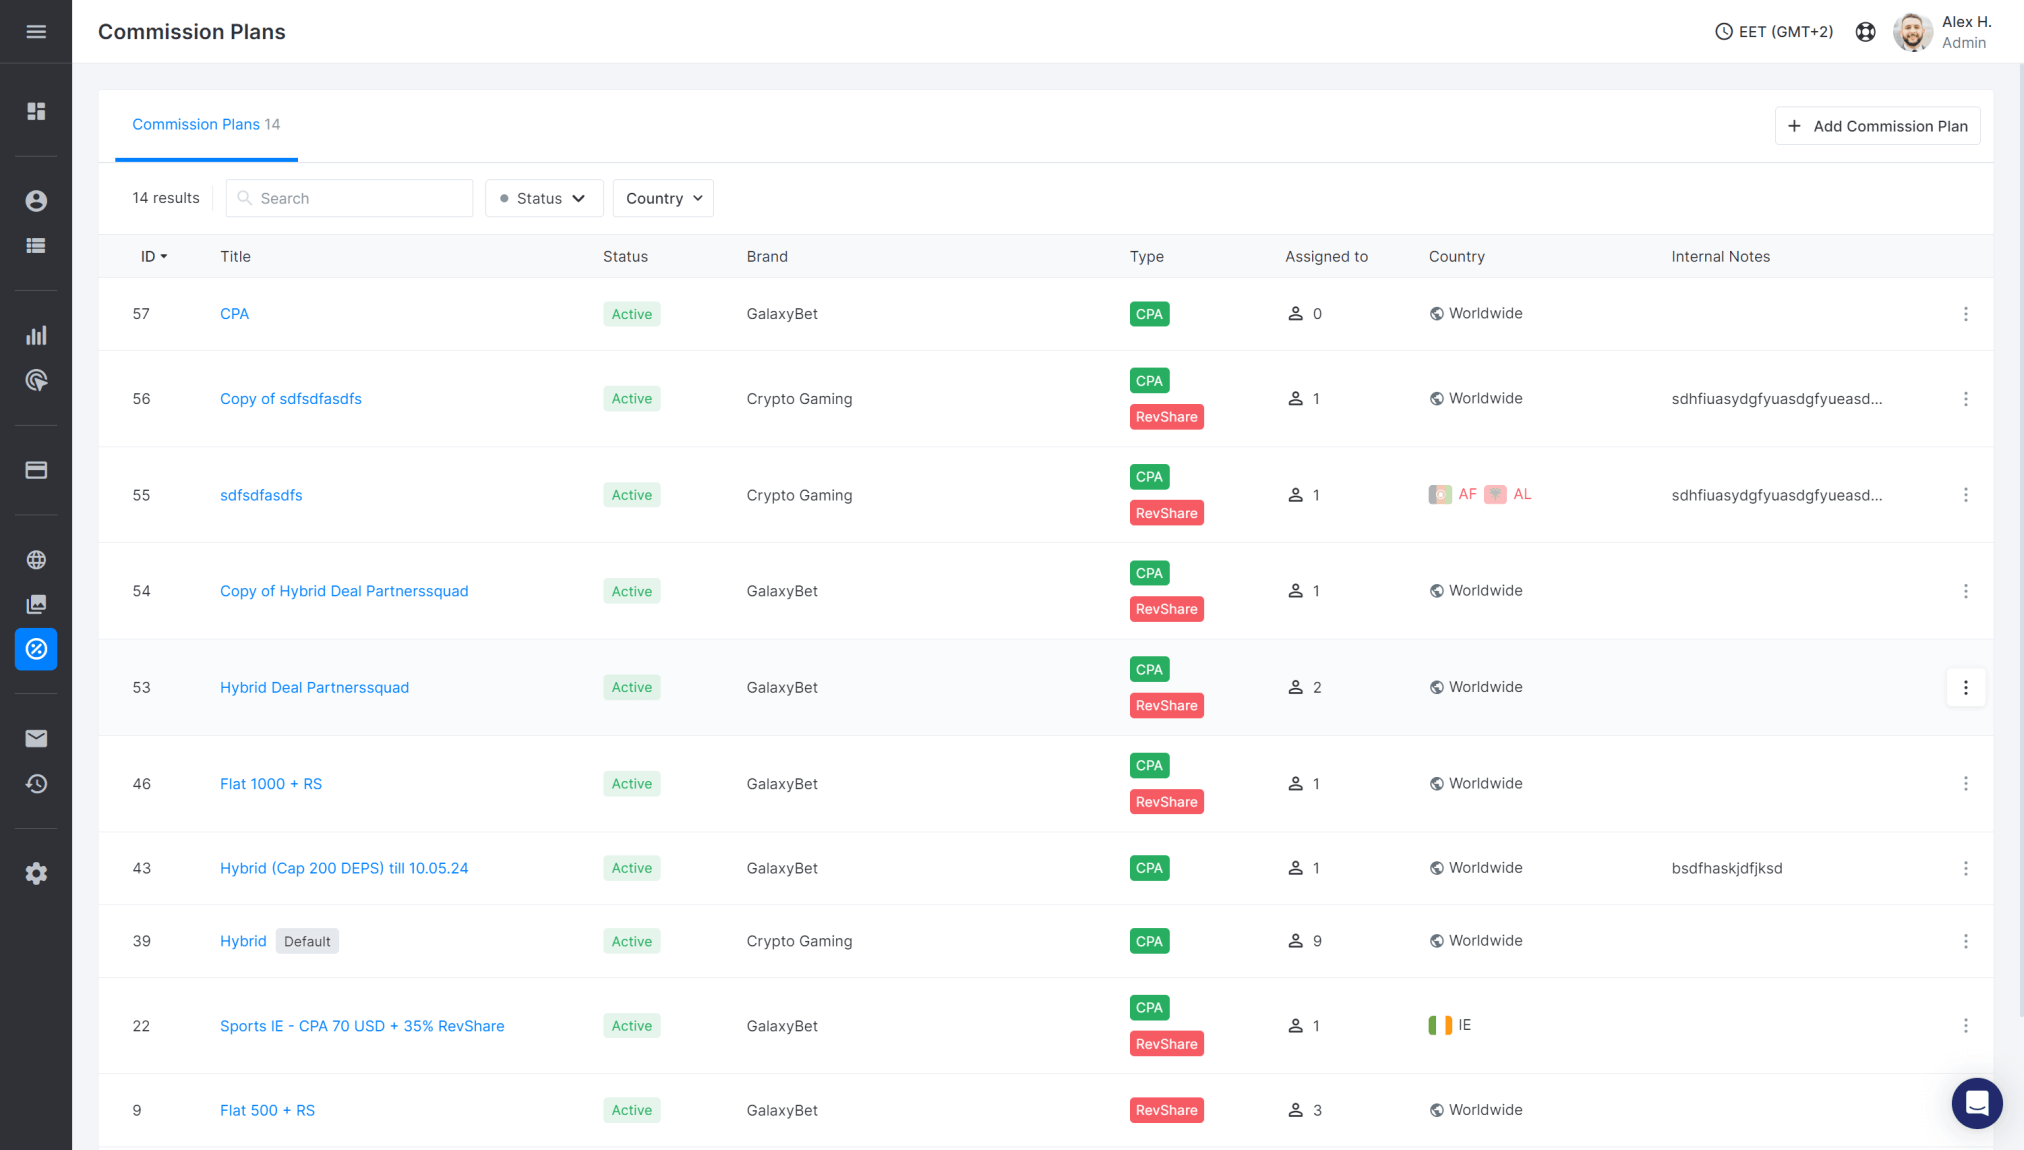Open the Dashboard panel from the sidebar
This screenshot has height=1150, width=2024.
pyautogui.click(x=36, y=111)
